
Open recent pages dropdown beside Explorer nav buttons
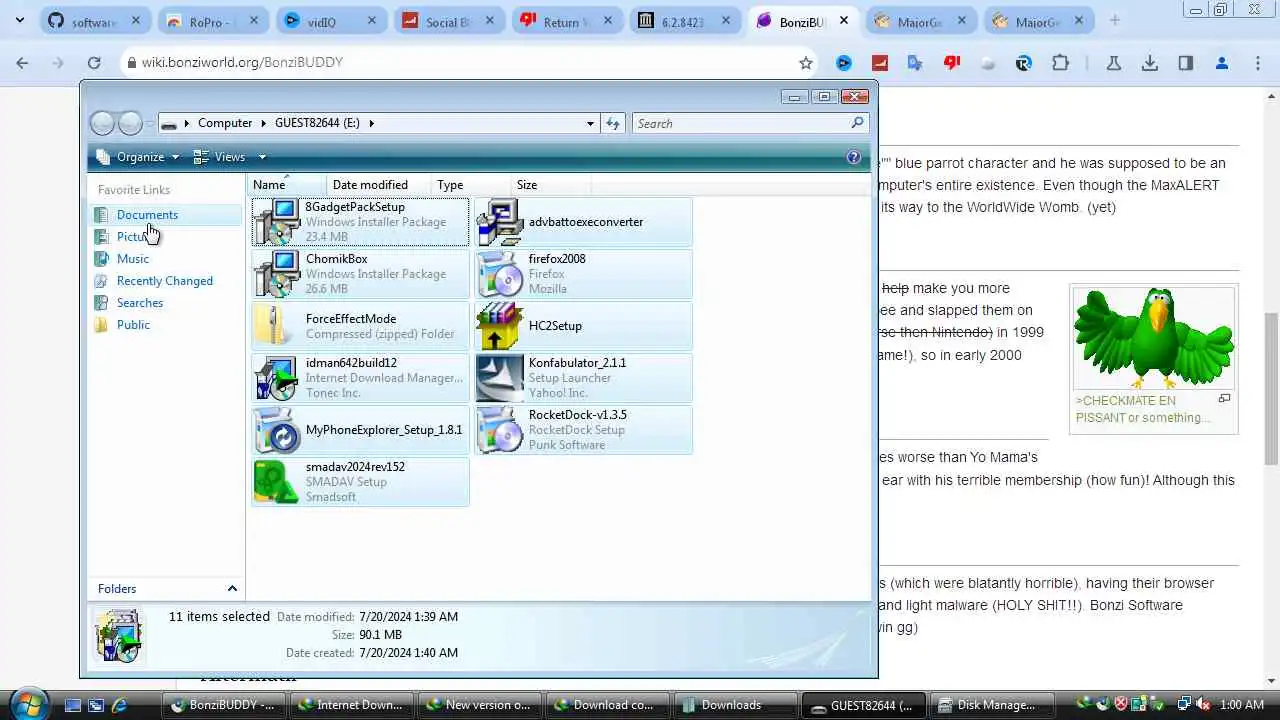tap(150, 124)
